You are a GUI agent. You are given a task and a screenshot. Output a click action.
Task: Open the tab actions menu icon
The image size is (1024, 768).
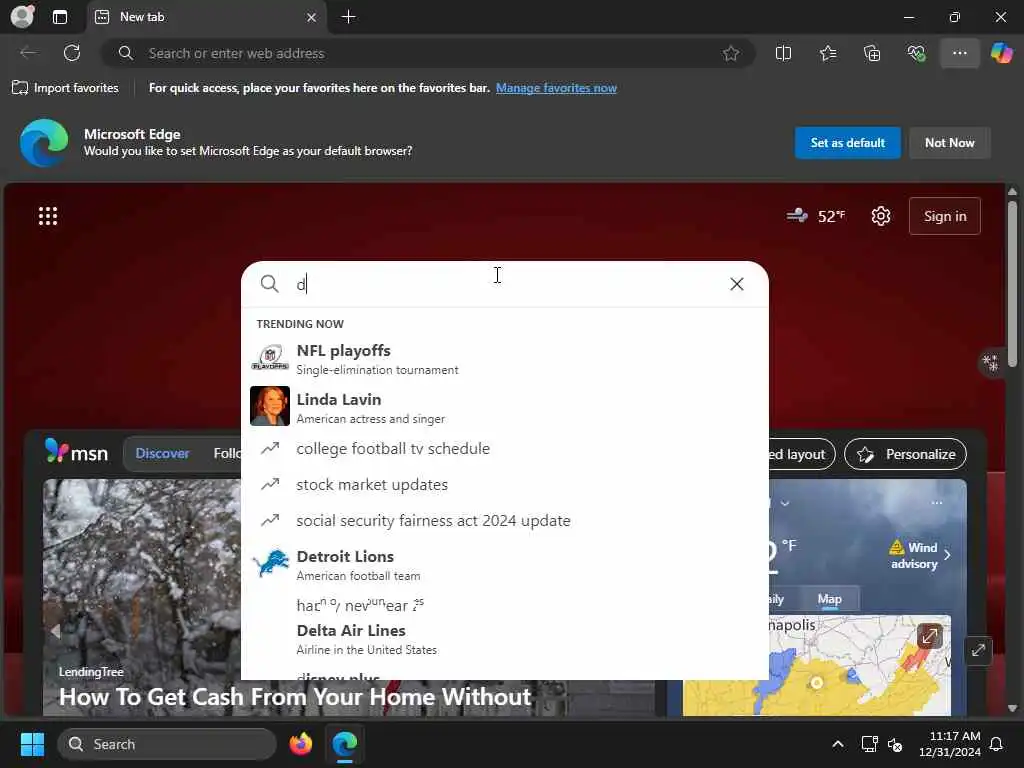coord(60,17)
